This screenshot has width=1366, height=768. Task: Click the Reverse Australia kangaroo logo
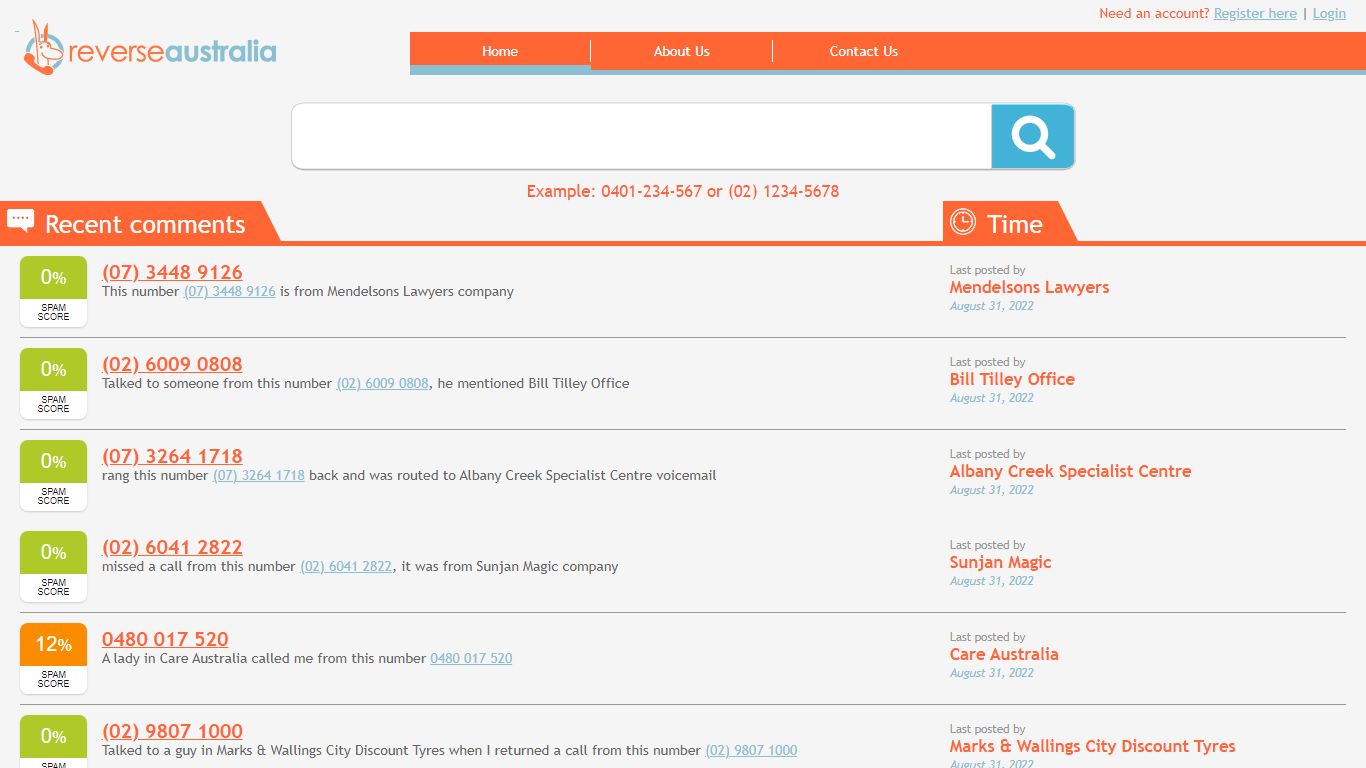150,48
